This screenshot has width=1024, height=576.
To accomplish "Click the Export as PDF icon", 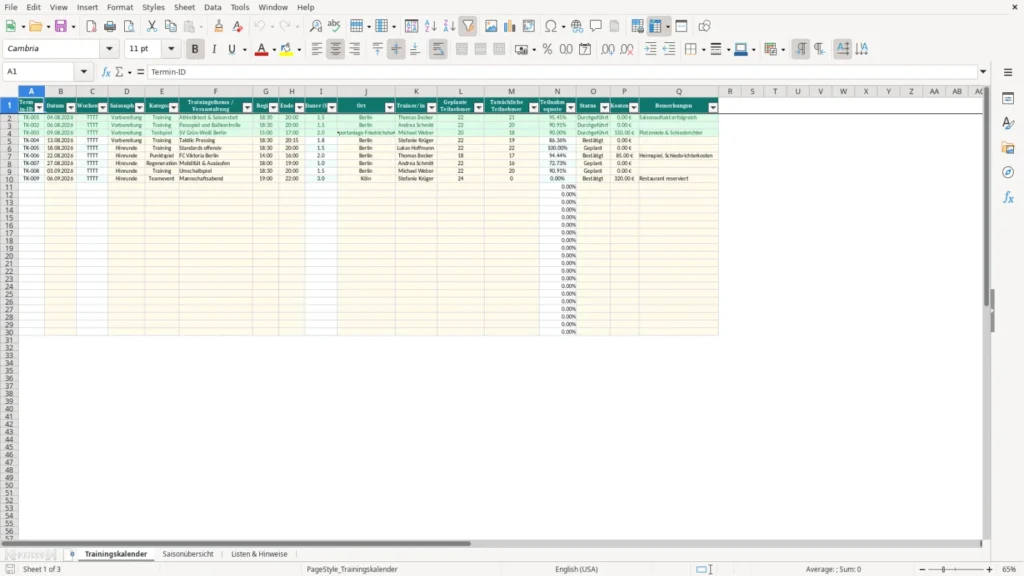I will pyautogui.click(x=91, y=26).
